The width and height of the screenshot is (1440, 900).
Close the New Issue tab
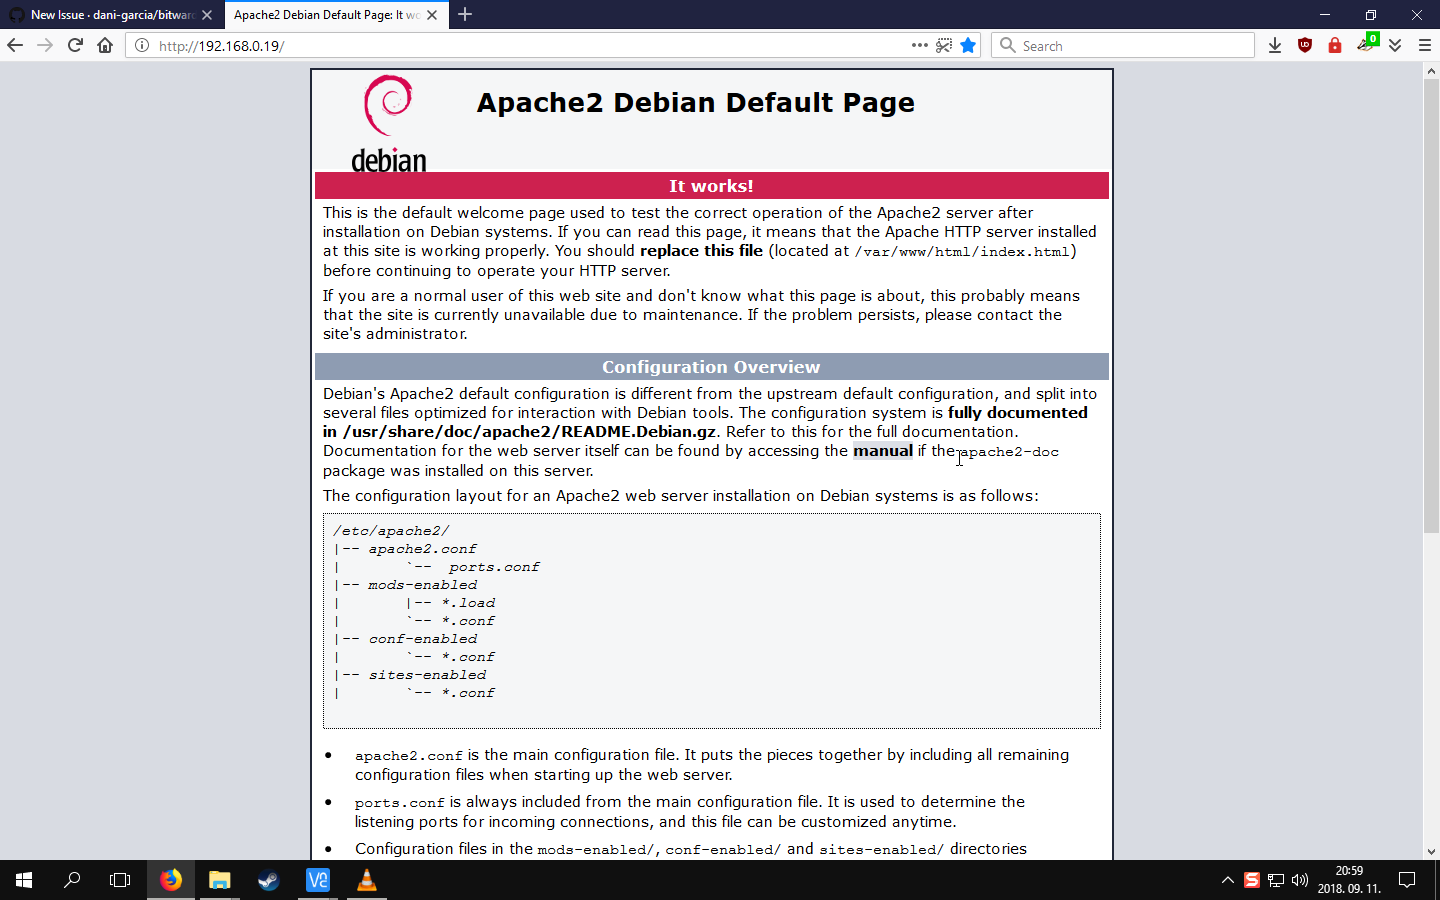pyautogui.click(x=207, y=15)
